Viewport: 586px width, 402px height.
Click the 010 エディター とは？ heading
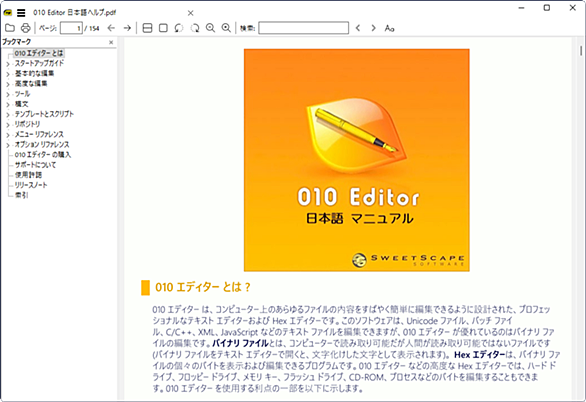click(203, 287)
